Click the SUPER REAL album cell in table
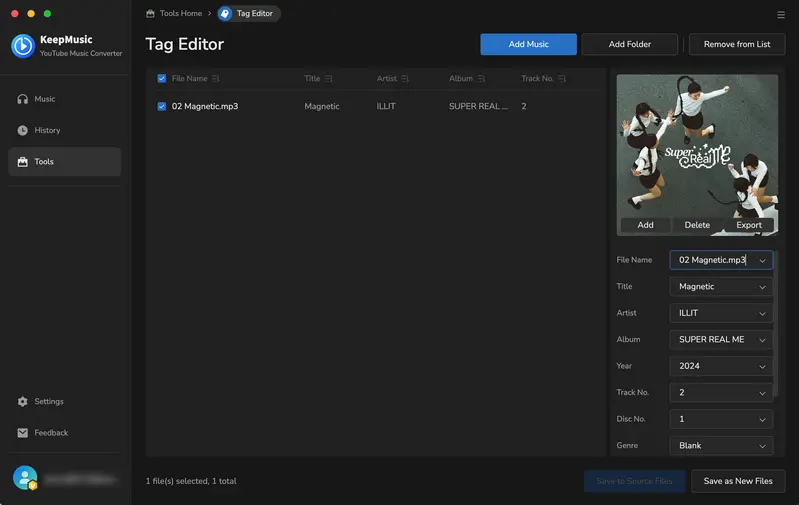This screenshot has width=799, height=505. click(478, 107)
